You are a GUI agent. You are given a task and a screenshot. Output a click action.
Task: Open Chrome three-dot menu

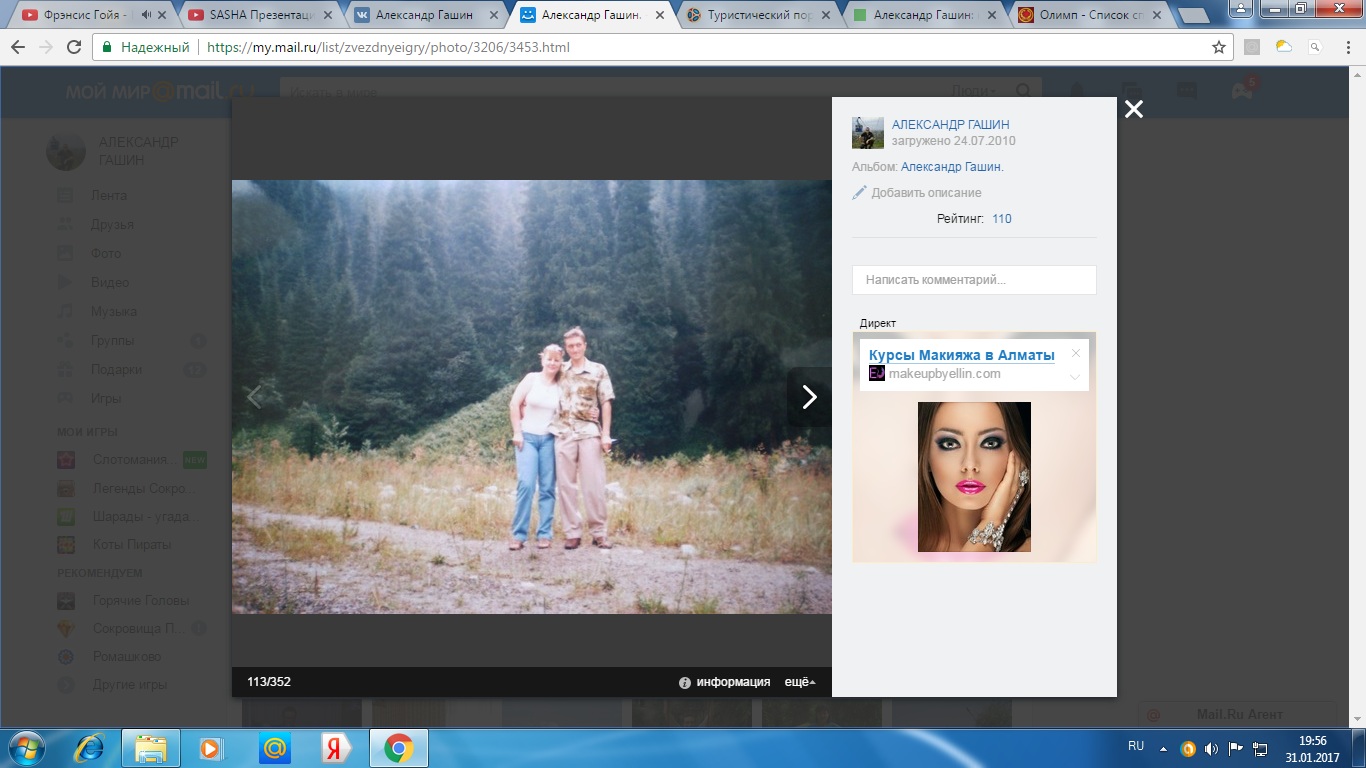[1347, 47]
